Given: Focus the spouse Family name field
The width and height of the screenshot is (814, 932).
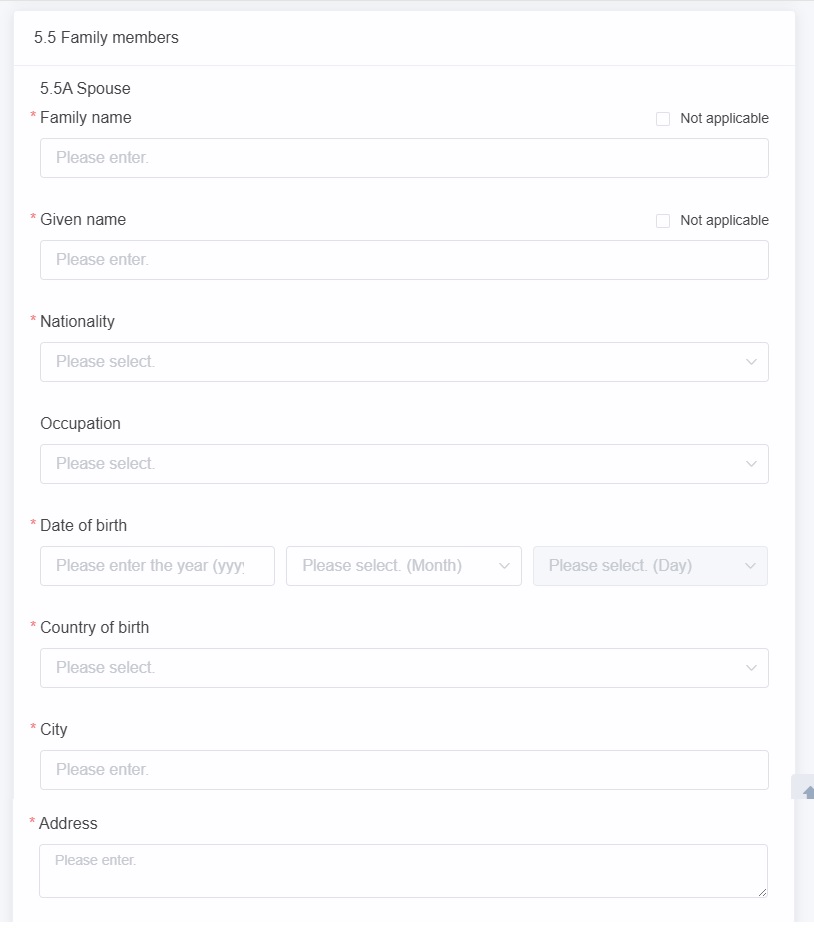Looking at the screenshot, I should point(404,158).
